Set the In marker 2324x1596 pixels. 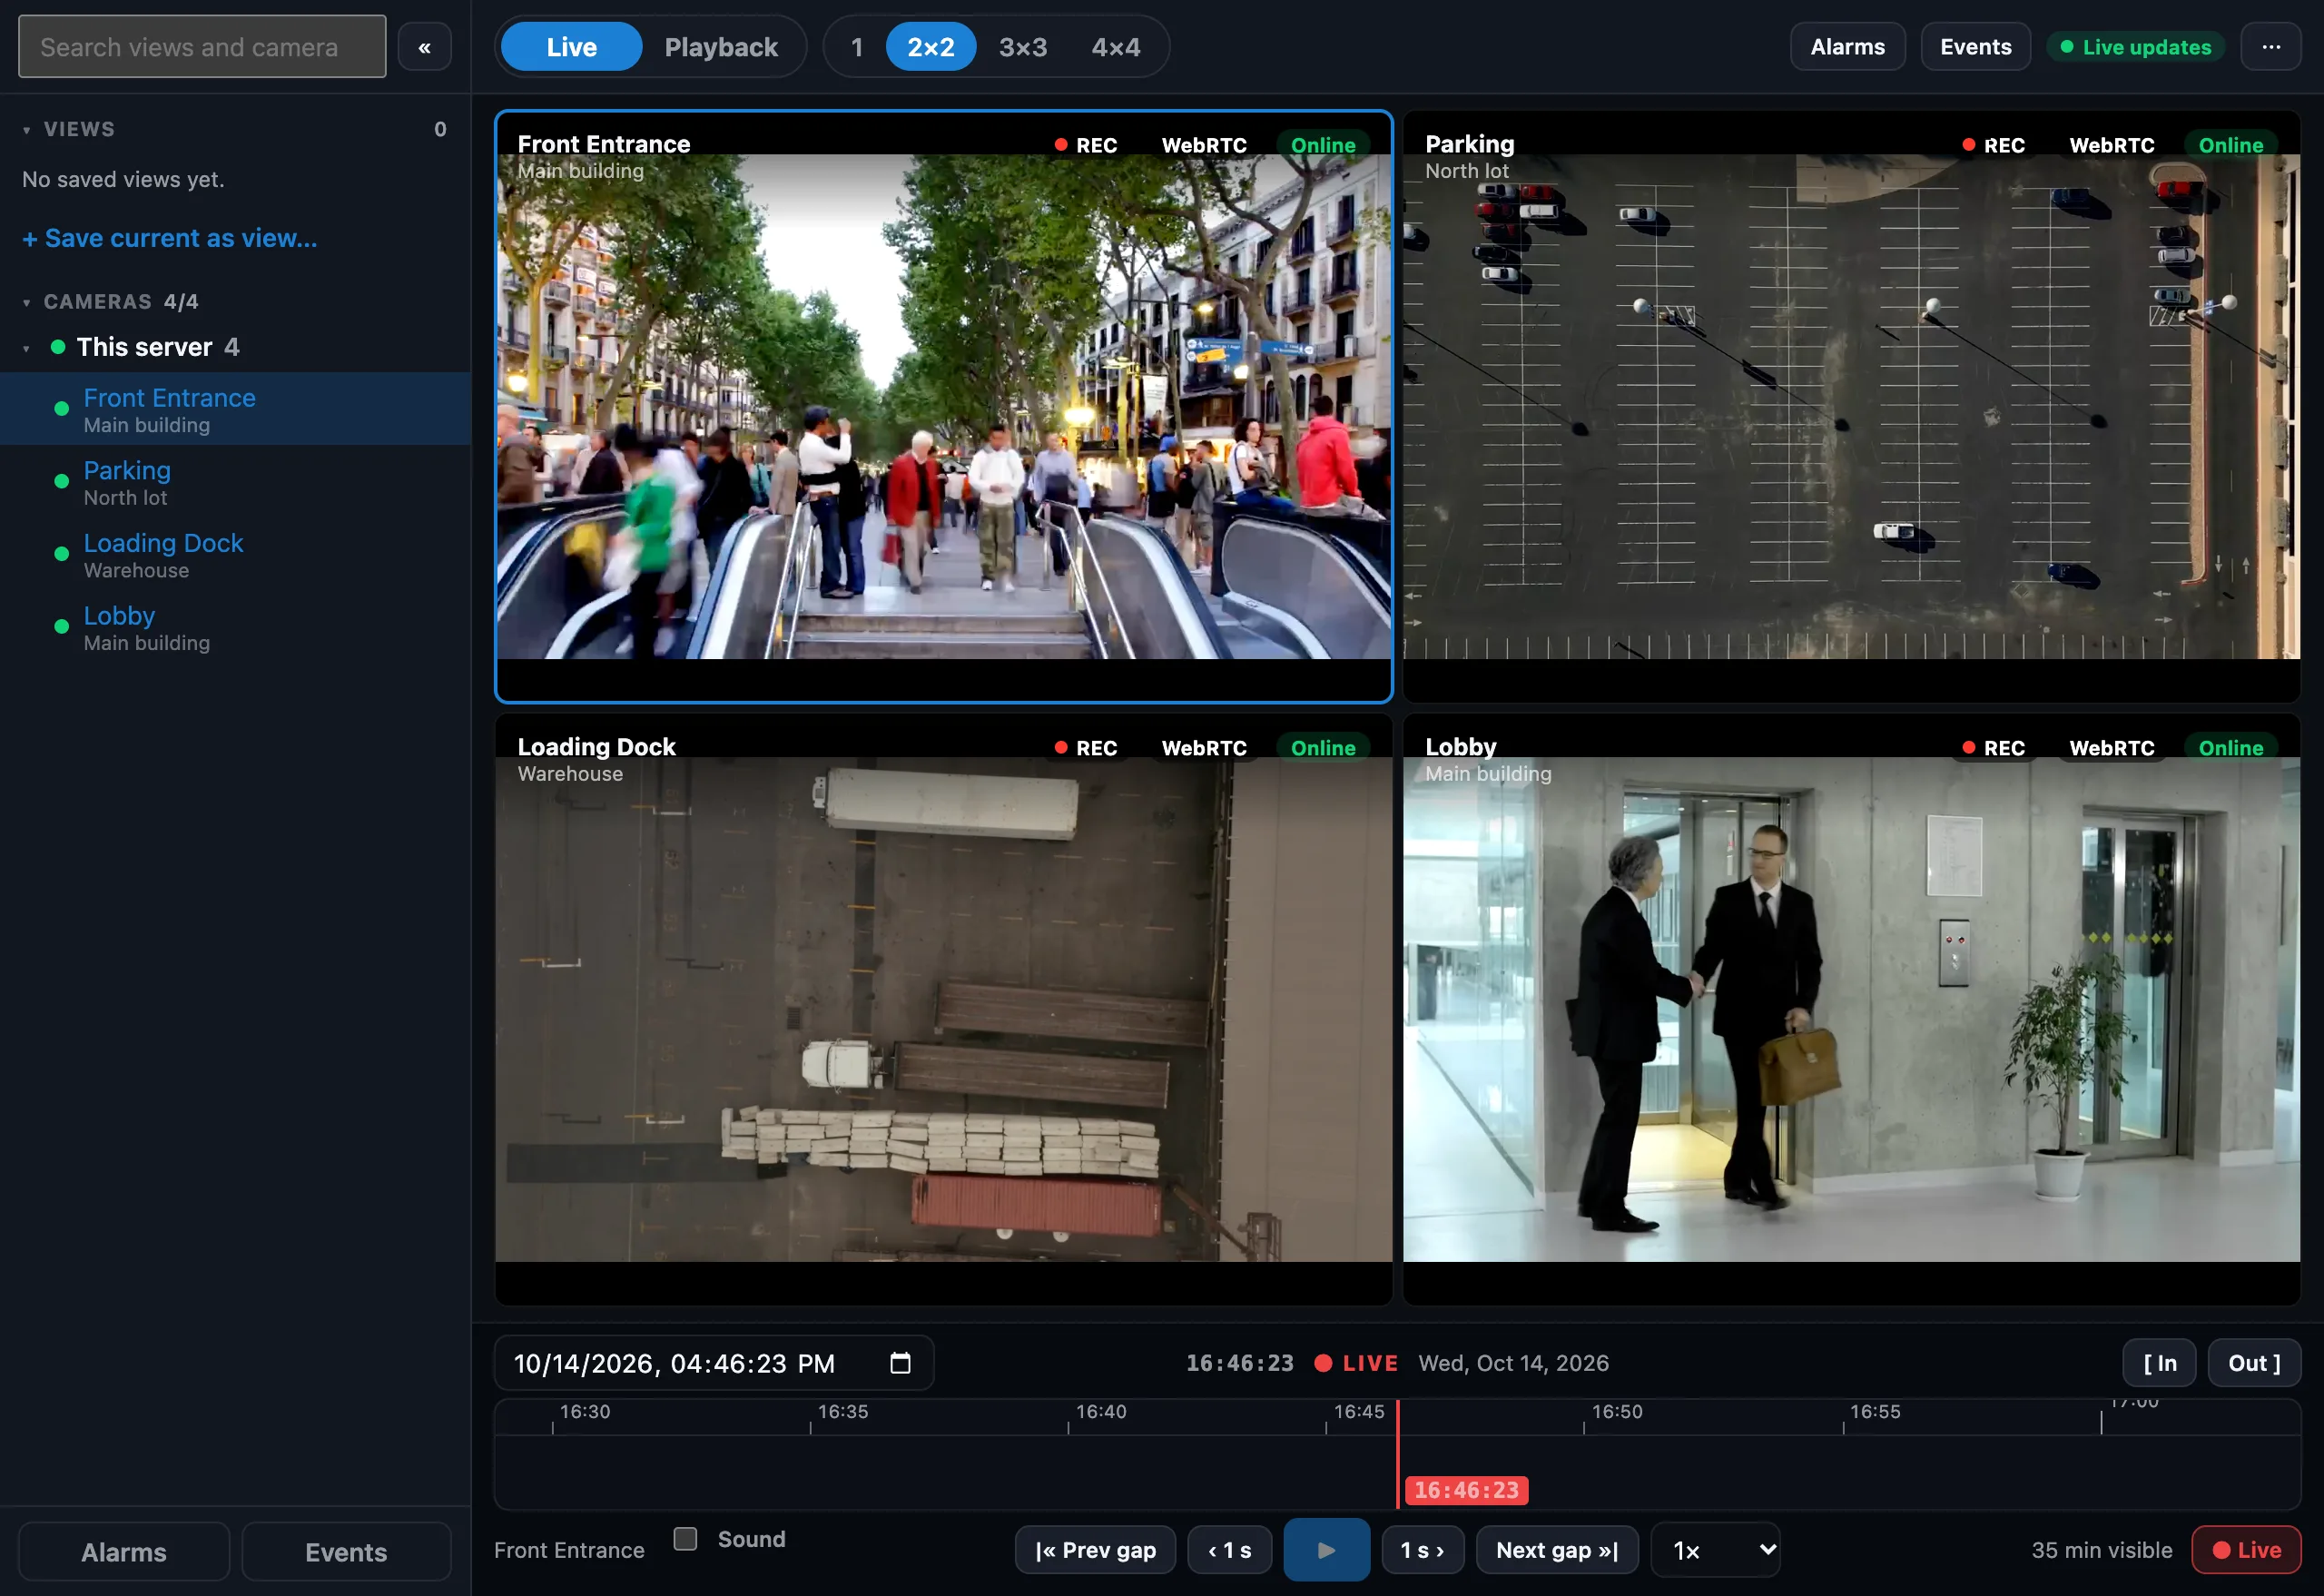pos(2159,1363)
